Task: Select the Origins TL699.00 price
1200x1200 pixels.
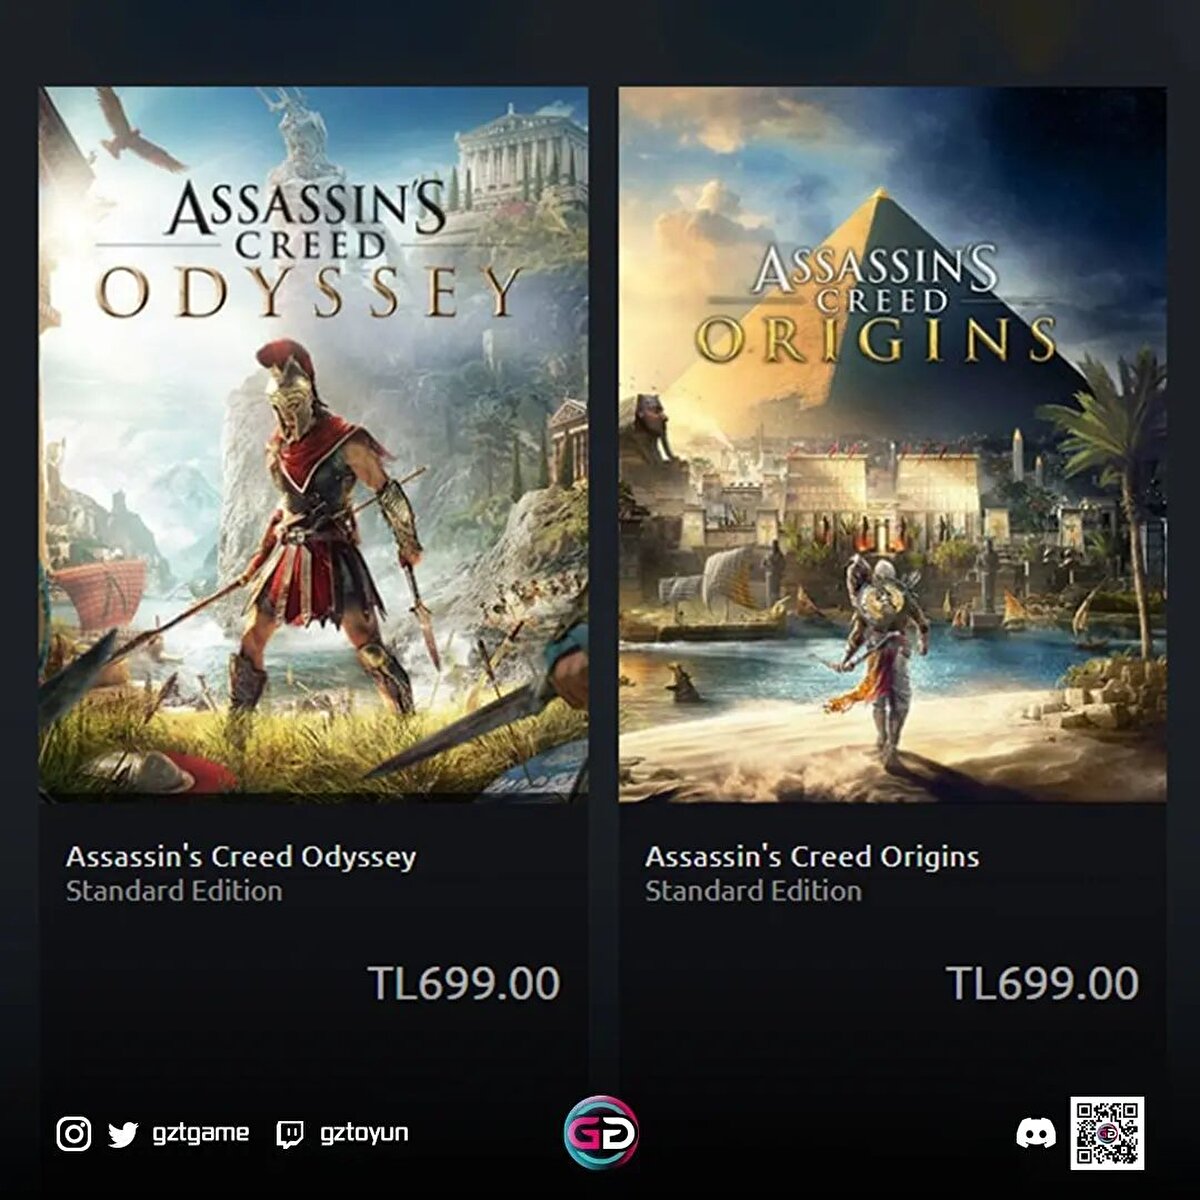Action: click(1042, 983)
